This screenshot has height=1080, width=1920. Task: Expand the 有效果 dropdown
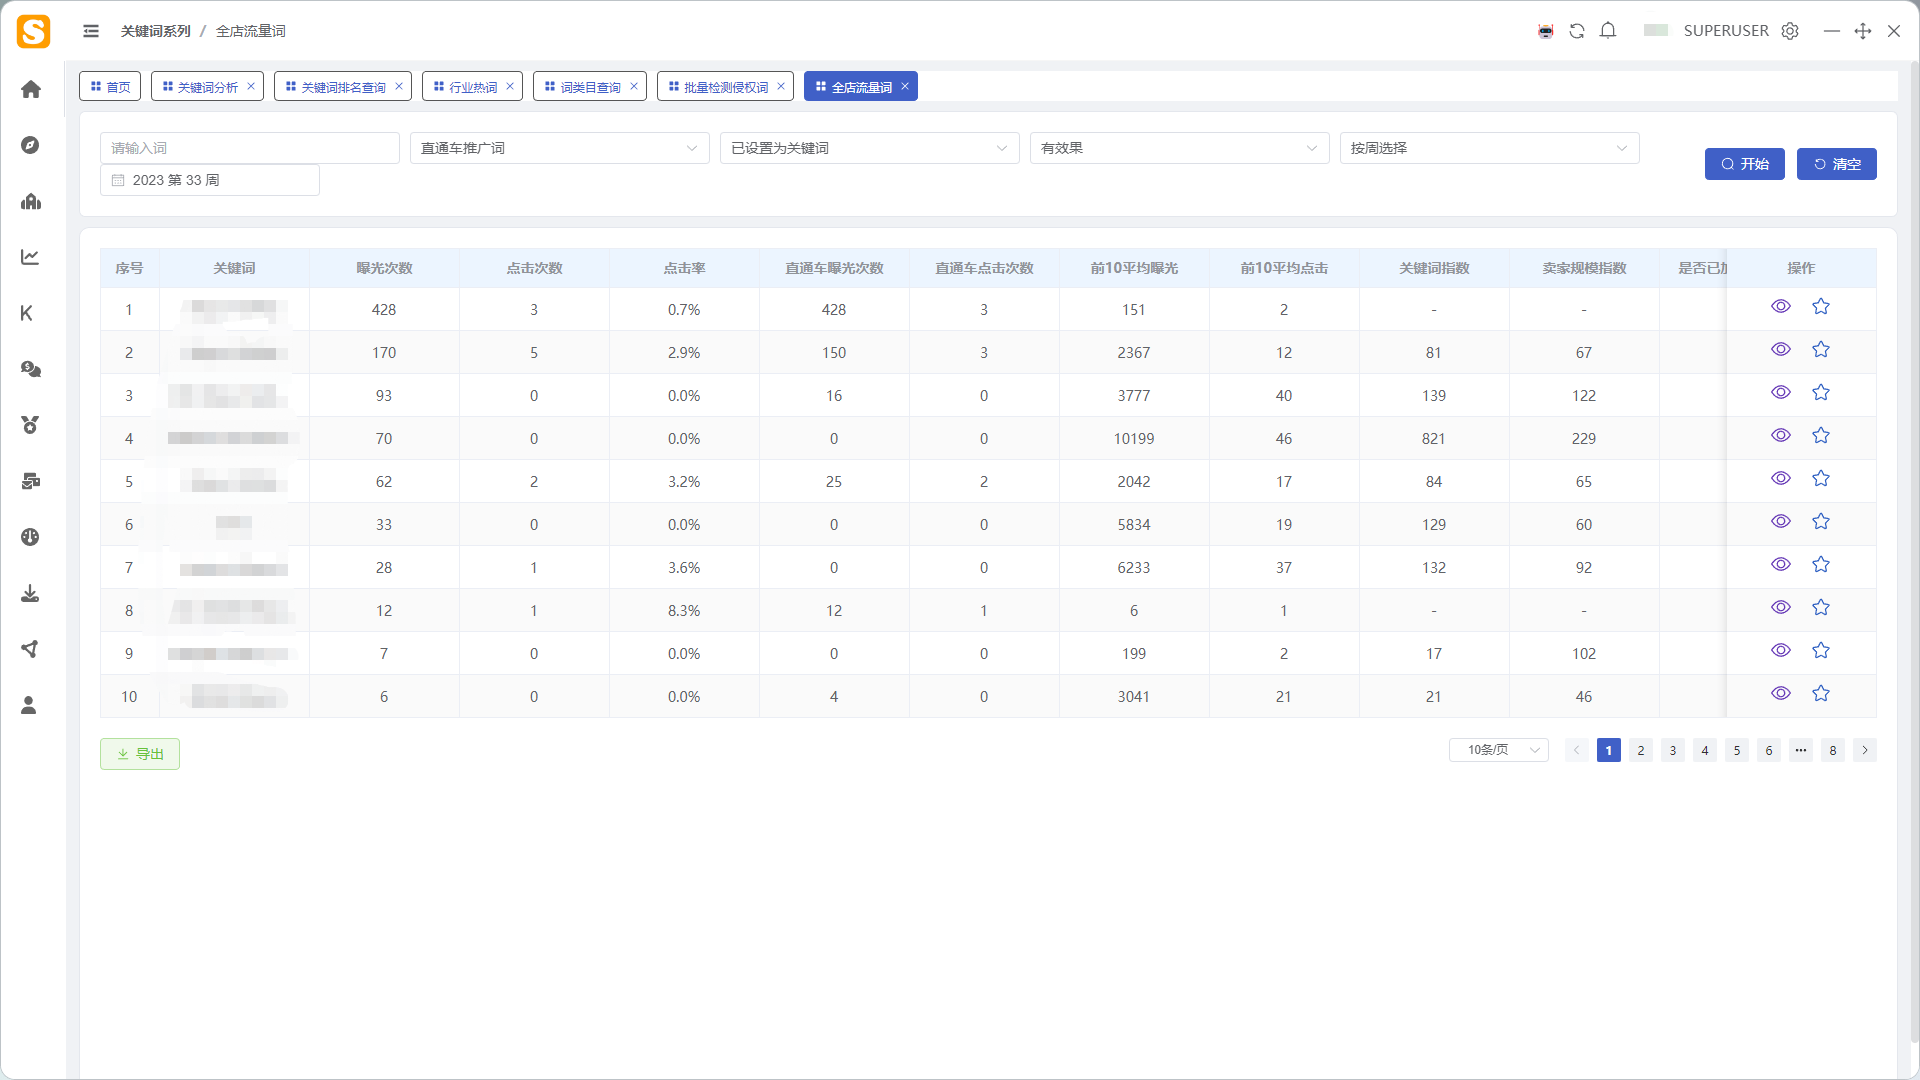coord(1179,148)
